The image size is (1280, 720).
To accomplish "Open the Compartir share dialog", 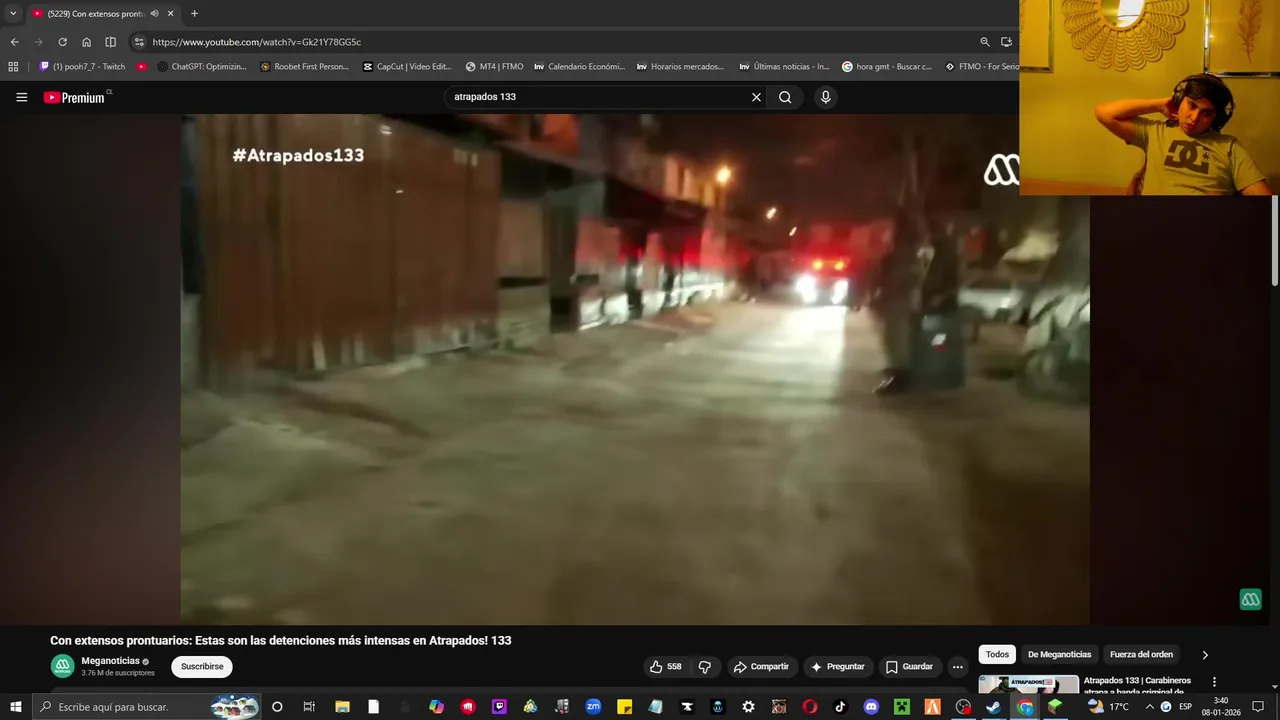I will (x=761, y=667).
